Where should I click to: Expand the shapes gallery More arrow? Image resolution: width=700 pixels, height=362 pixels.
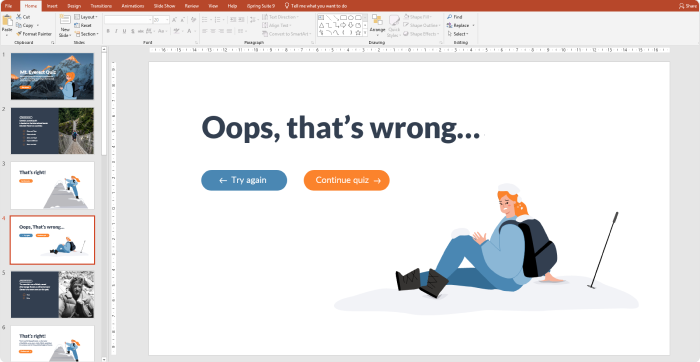point(365,33)
